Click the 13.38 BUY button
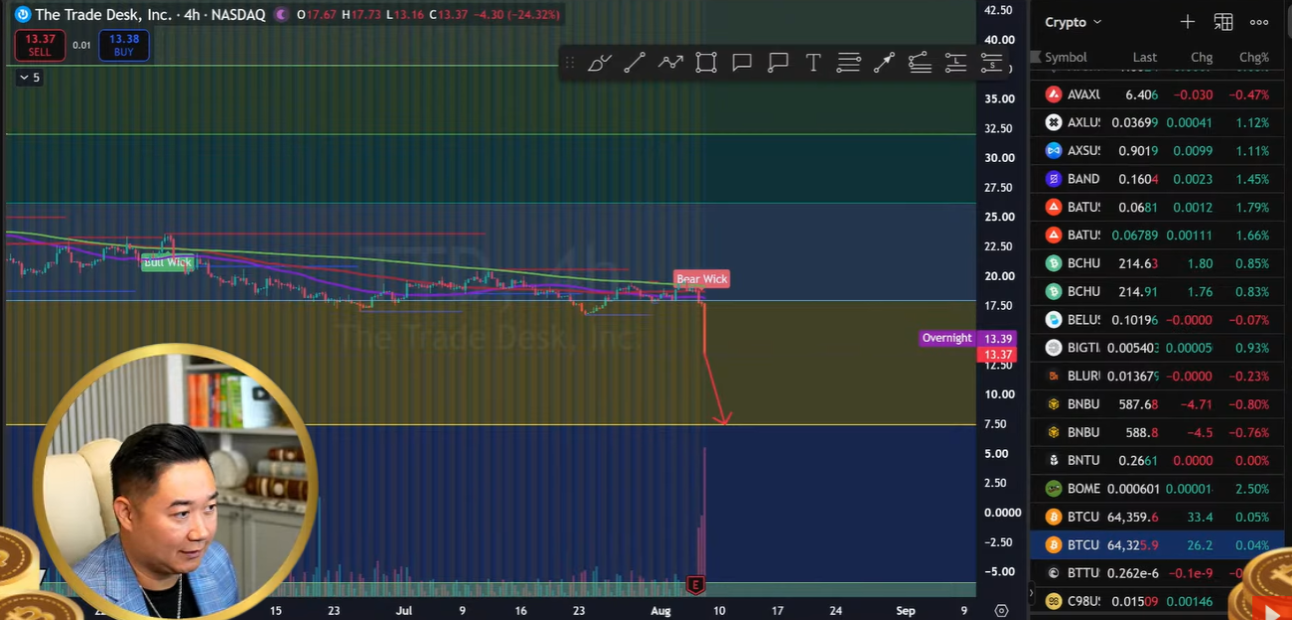1292x620 pixels. tap(124, 45)
